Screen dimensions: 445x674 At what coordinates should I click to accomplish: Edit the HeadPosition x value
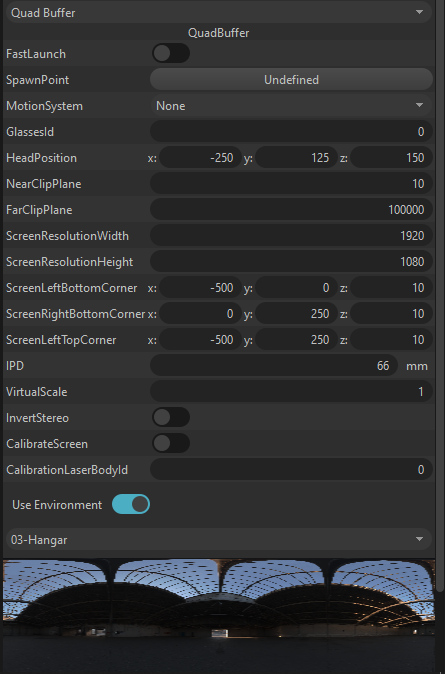click(x=200, y=158)
